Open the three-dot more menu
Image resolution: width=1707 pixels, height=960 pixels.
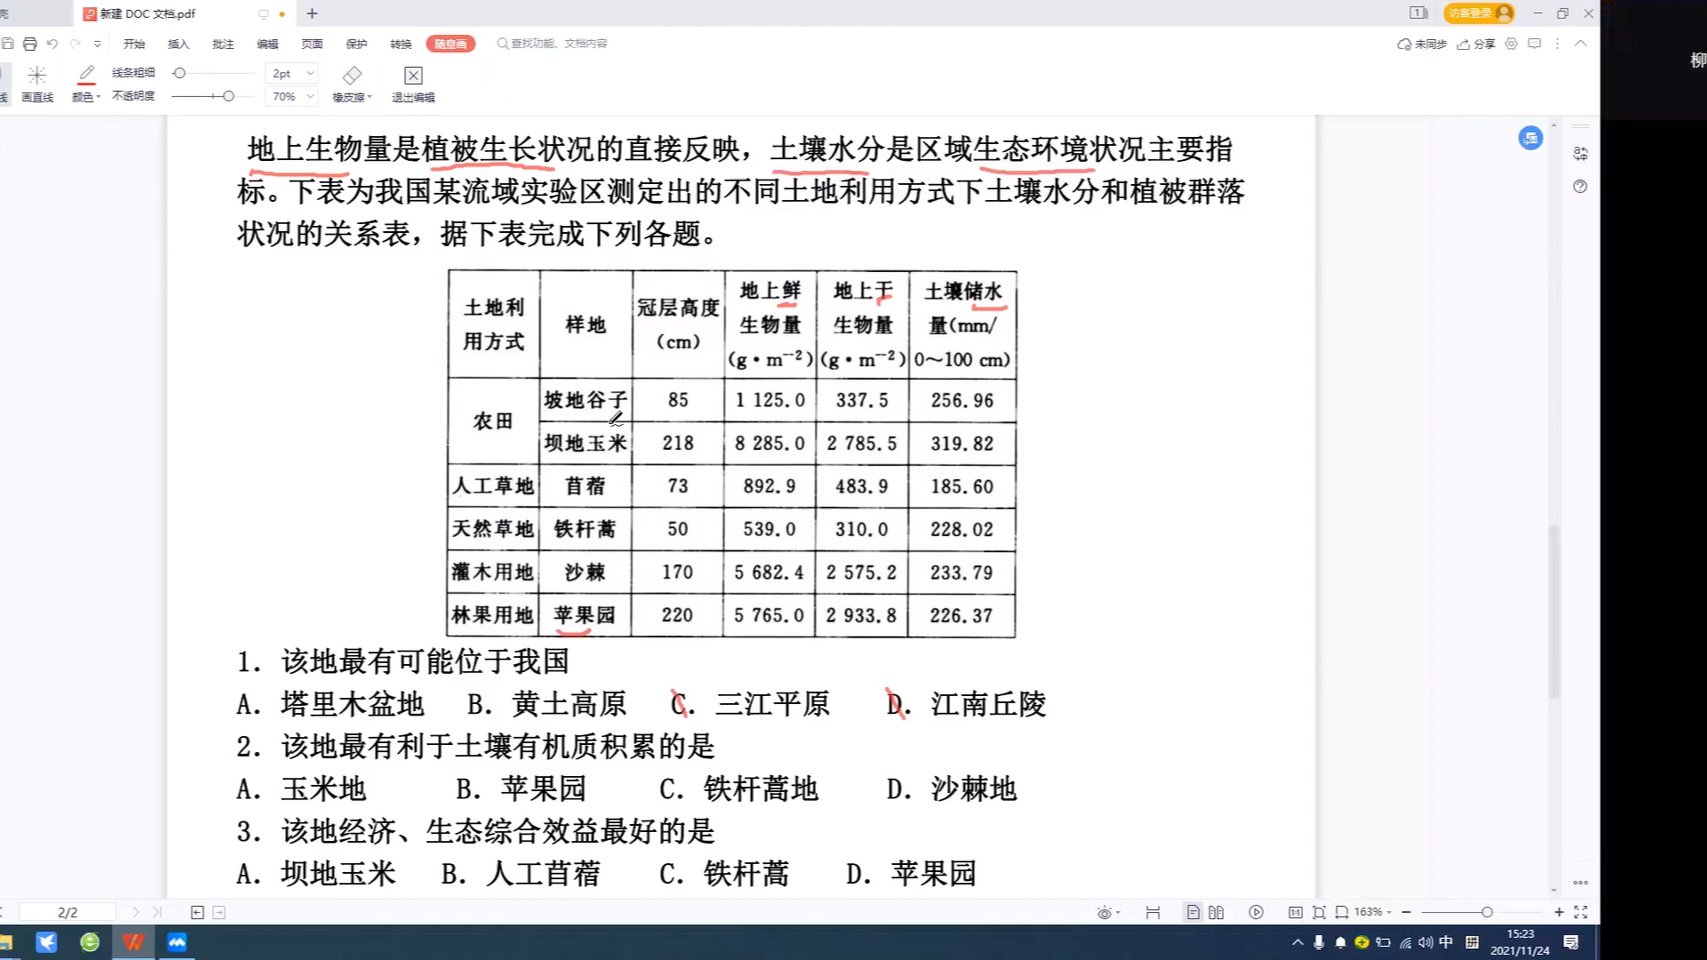pyautogui.click(x=1557, y=44)
